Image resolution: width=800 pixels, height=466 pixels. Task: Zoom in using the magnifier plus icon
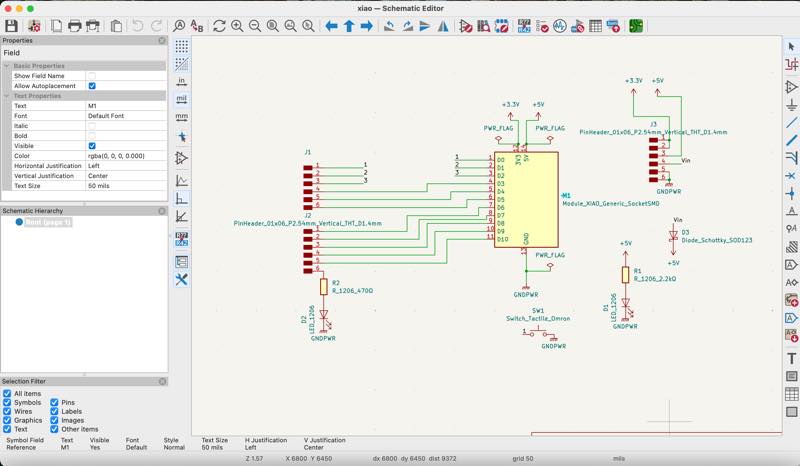[x=237, y=26]
